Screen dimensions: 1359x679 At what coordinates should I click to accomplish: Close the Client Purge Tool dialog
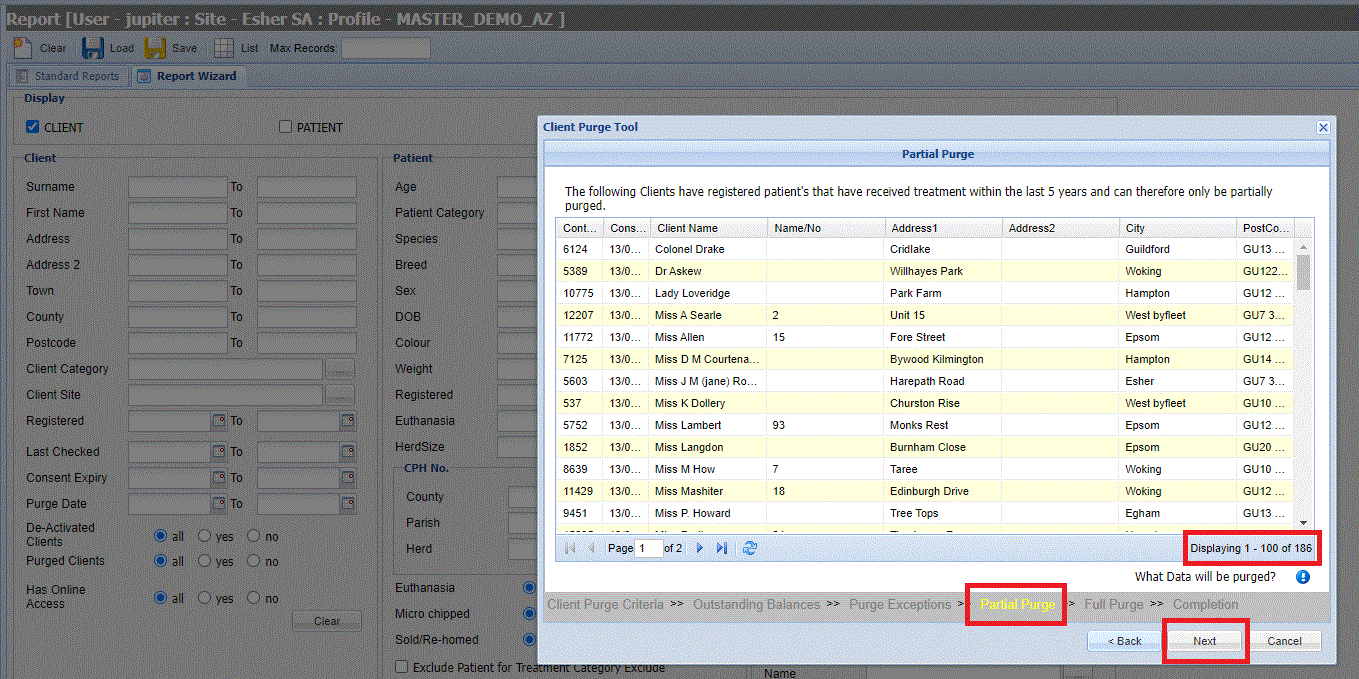tap(1323, 127)
